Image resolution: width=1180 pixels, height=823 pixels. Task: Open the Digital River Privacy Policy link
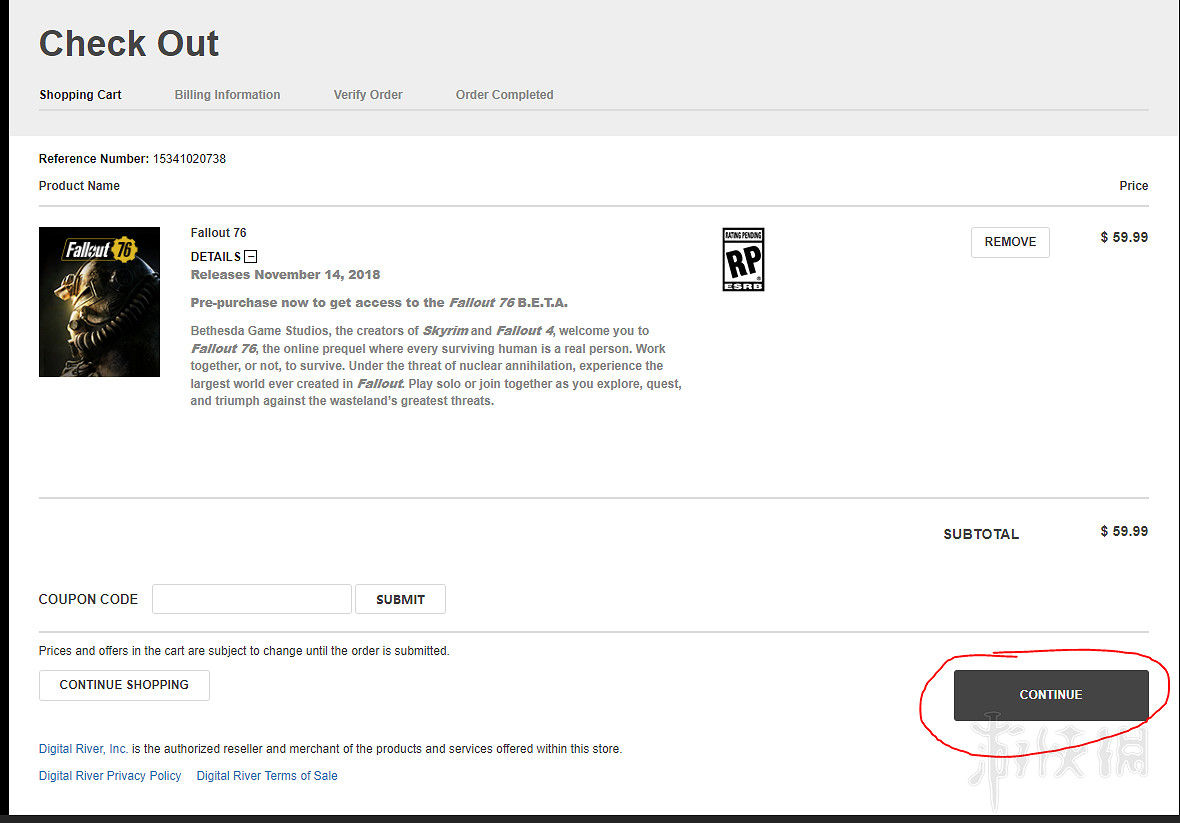pyautogui.click(x=110, y=776)
